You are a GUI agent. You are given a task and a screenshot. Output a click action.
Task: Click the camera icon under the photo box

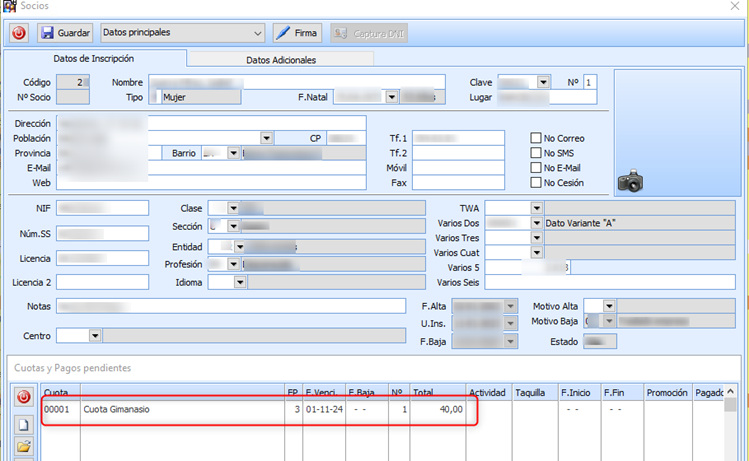pyautogui.click(x=630, y=181)
